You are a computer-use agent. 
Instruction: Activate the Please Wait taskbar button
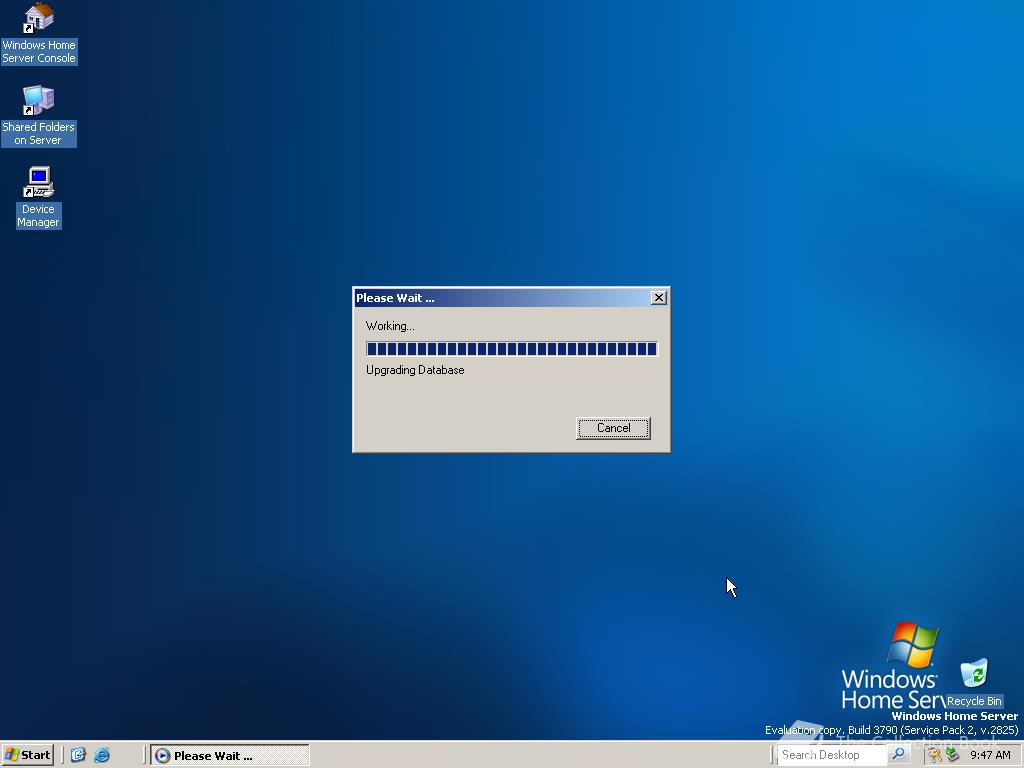230,756
